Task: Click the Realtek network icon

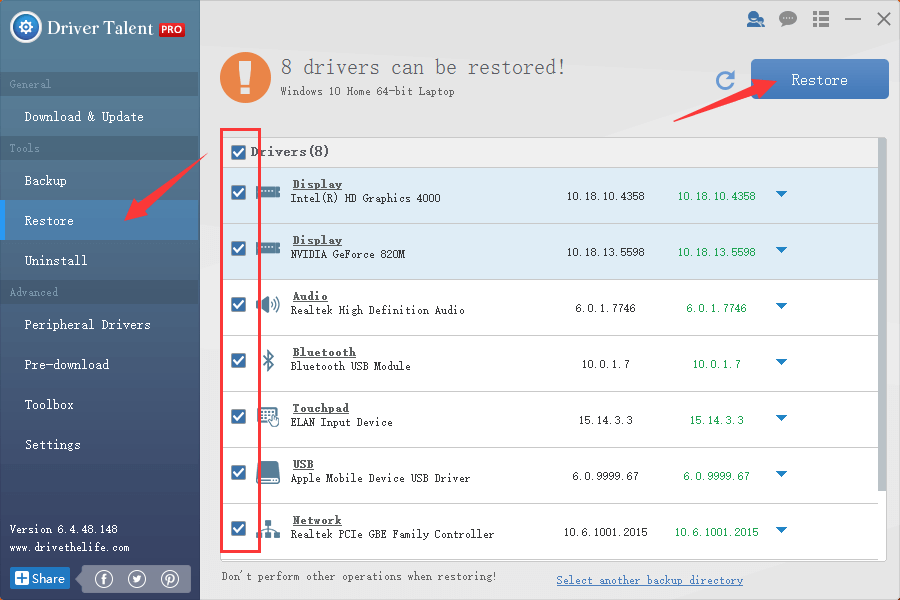Action: (x=268, y=529)
